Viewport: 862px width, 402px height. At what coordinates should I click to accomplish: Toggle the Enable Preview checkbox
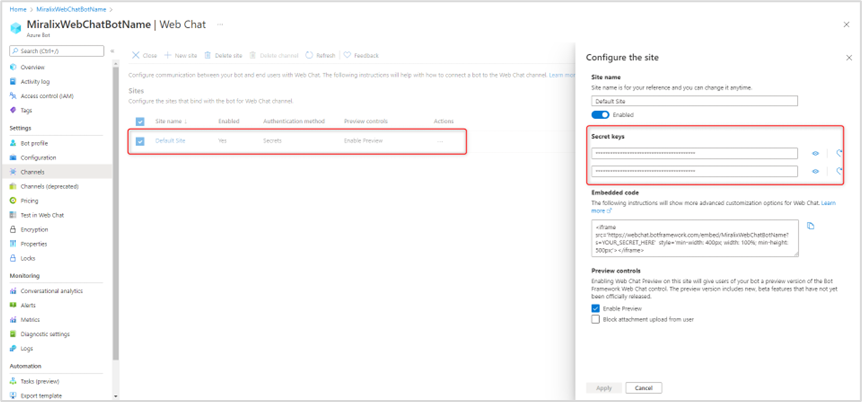click(595, 309)
